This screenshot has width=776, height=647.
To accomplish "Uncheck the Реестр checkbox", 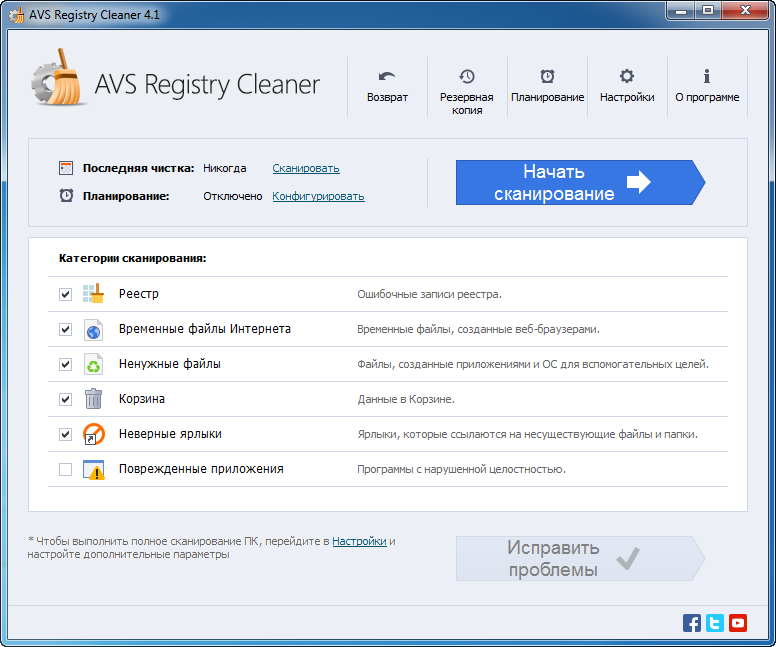I will pyautogui.click(x=66, y=294).
